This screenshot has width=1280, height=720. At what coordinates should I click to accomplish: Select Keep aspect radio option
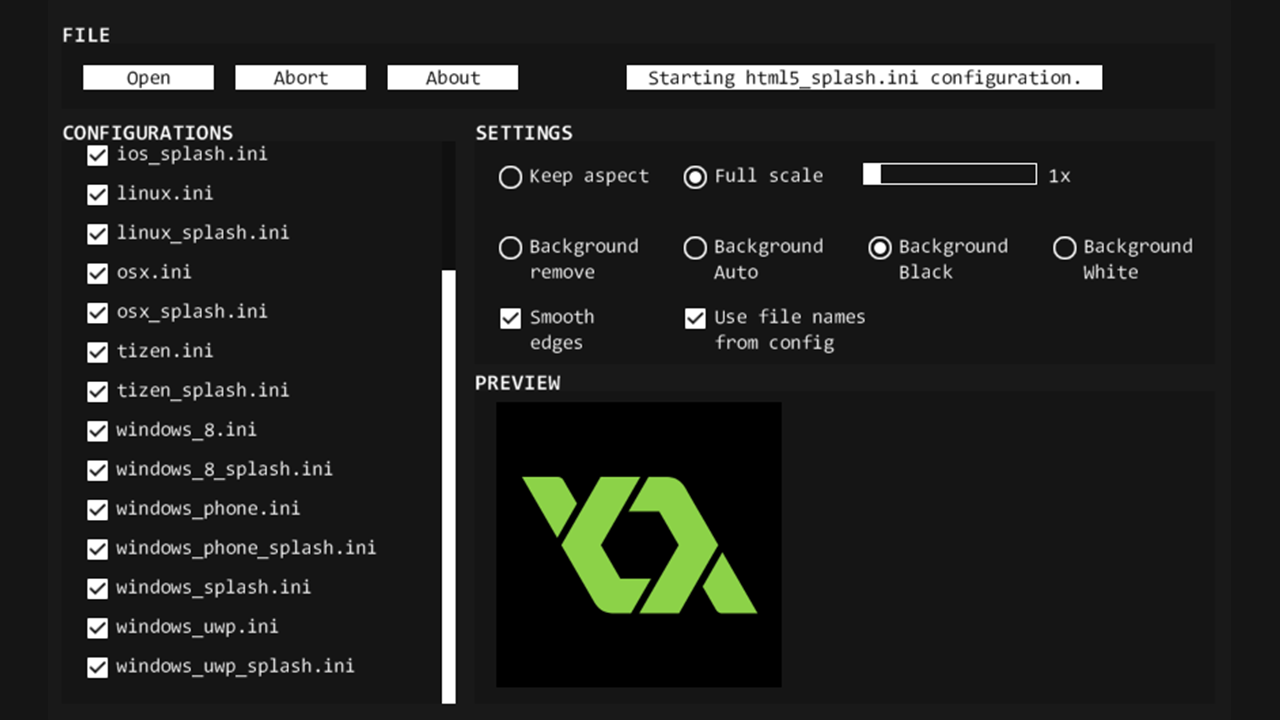pos(510,177)
